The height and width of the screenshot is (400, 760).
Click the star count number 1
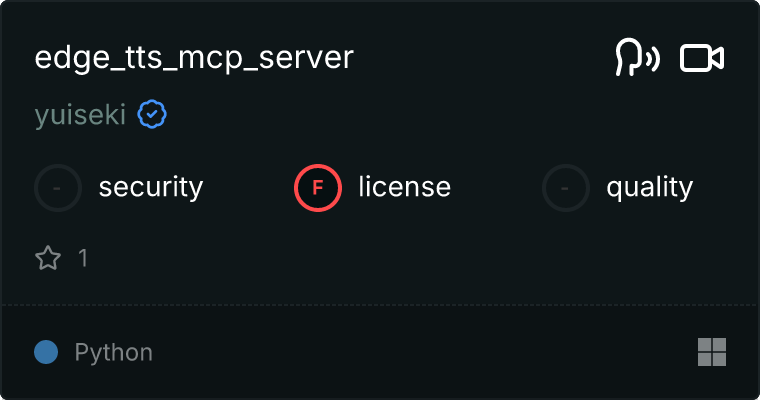(83, 258)
